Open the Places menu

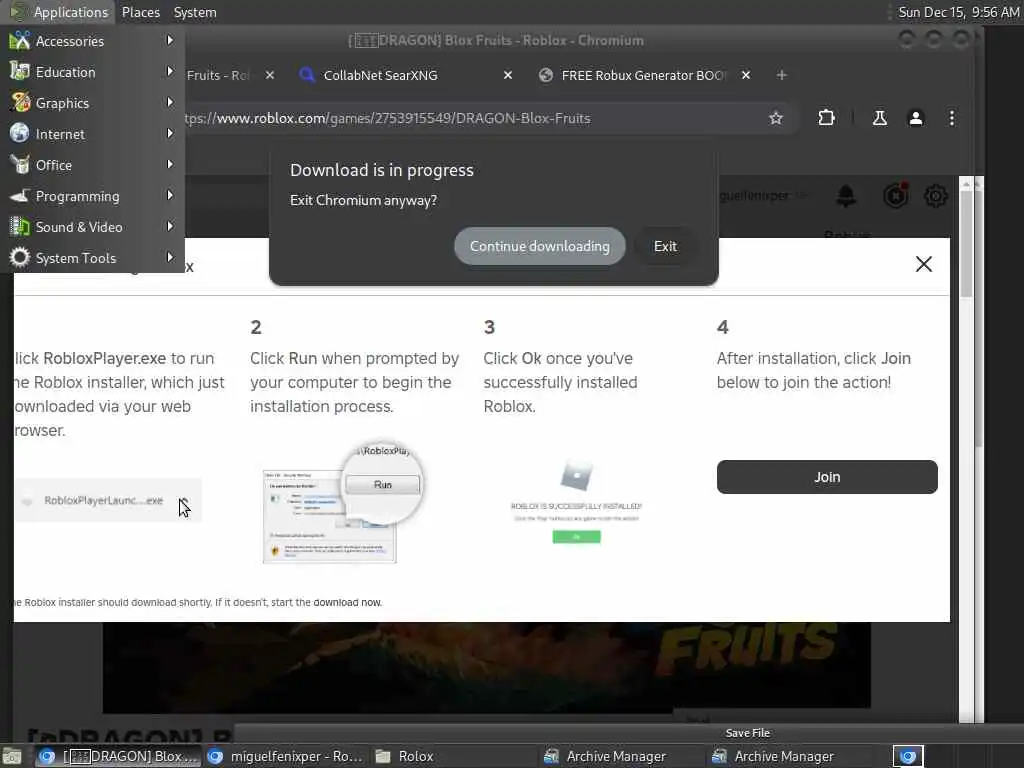140,12
